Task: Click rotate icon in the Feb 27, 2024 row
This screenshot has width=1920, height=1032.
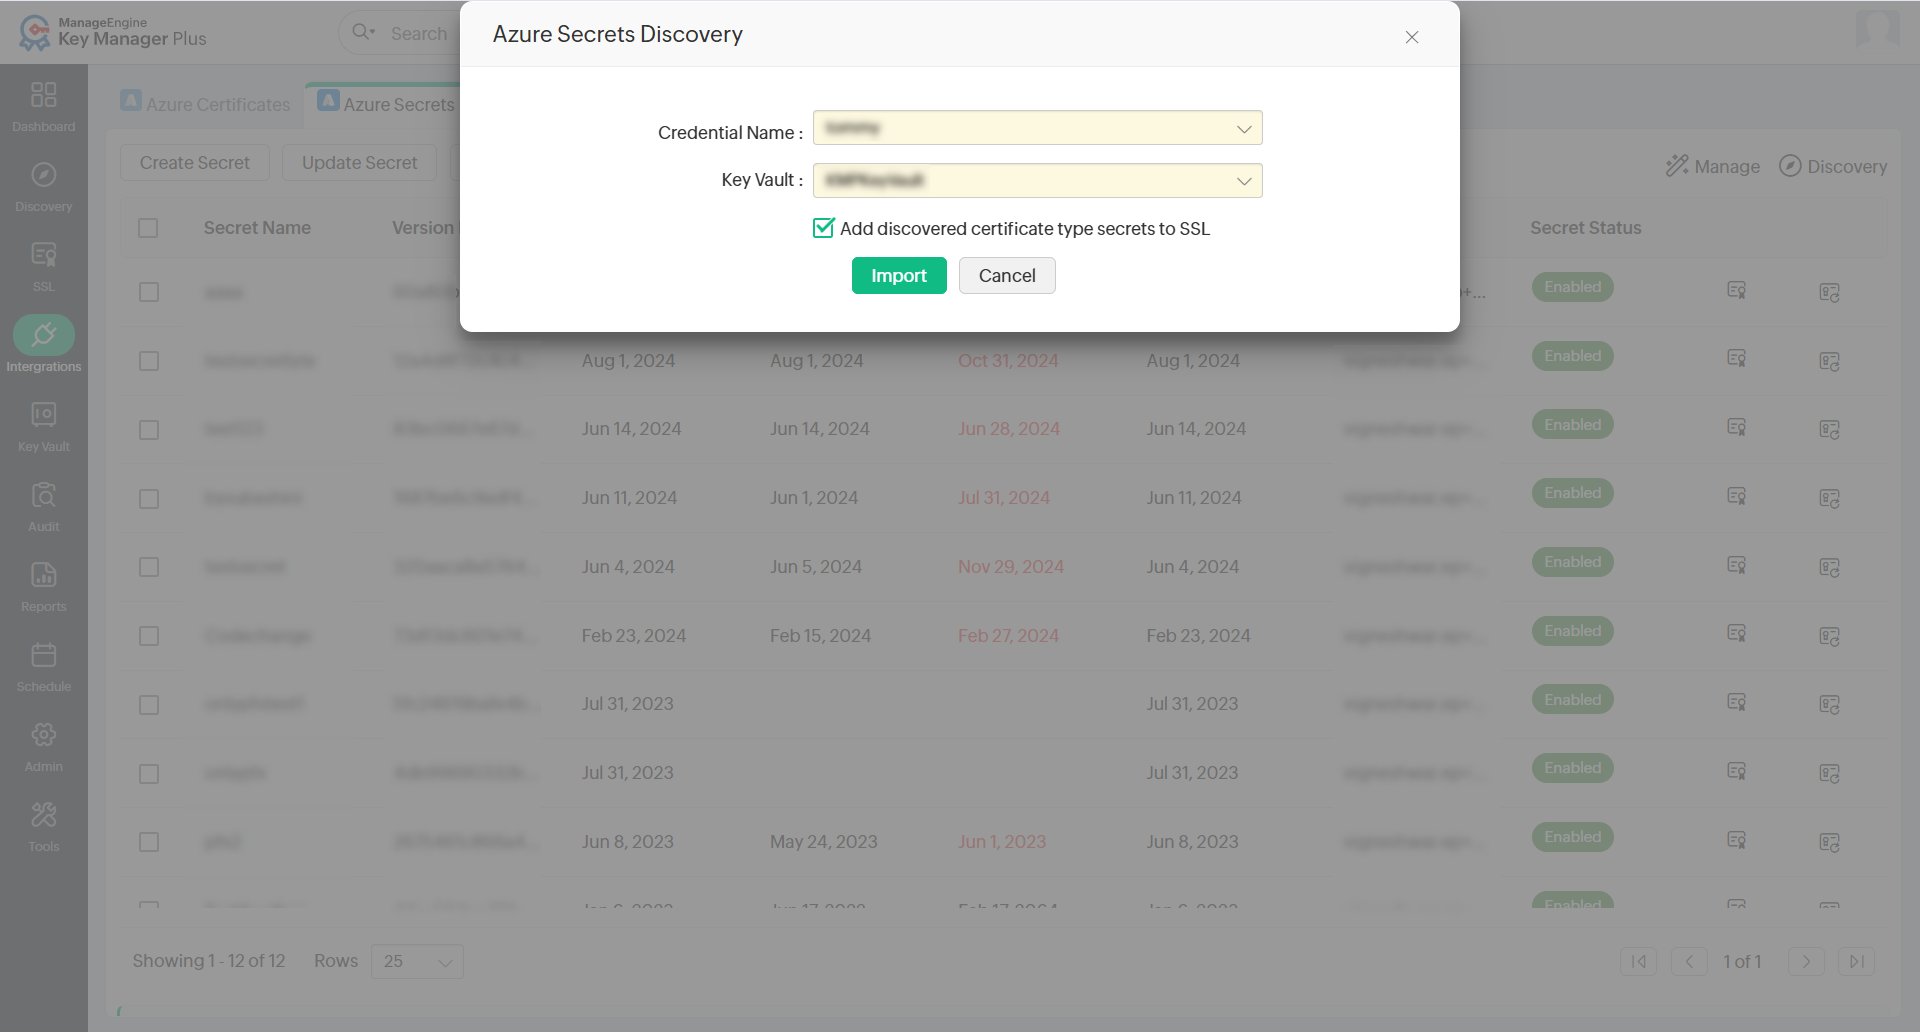Action: coord(1829,636)
